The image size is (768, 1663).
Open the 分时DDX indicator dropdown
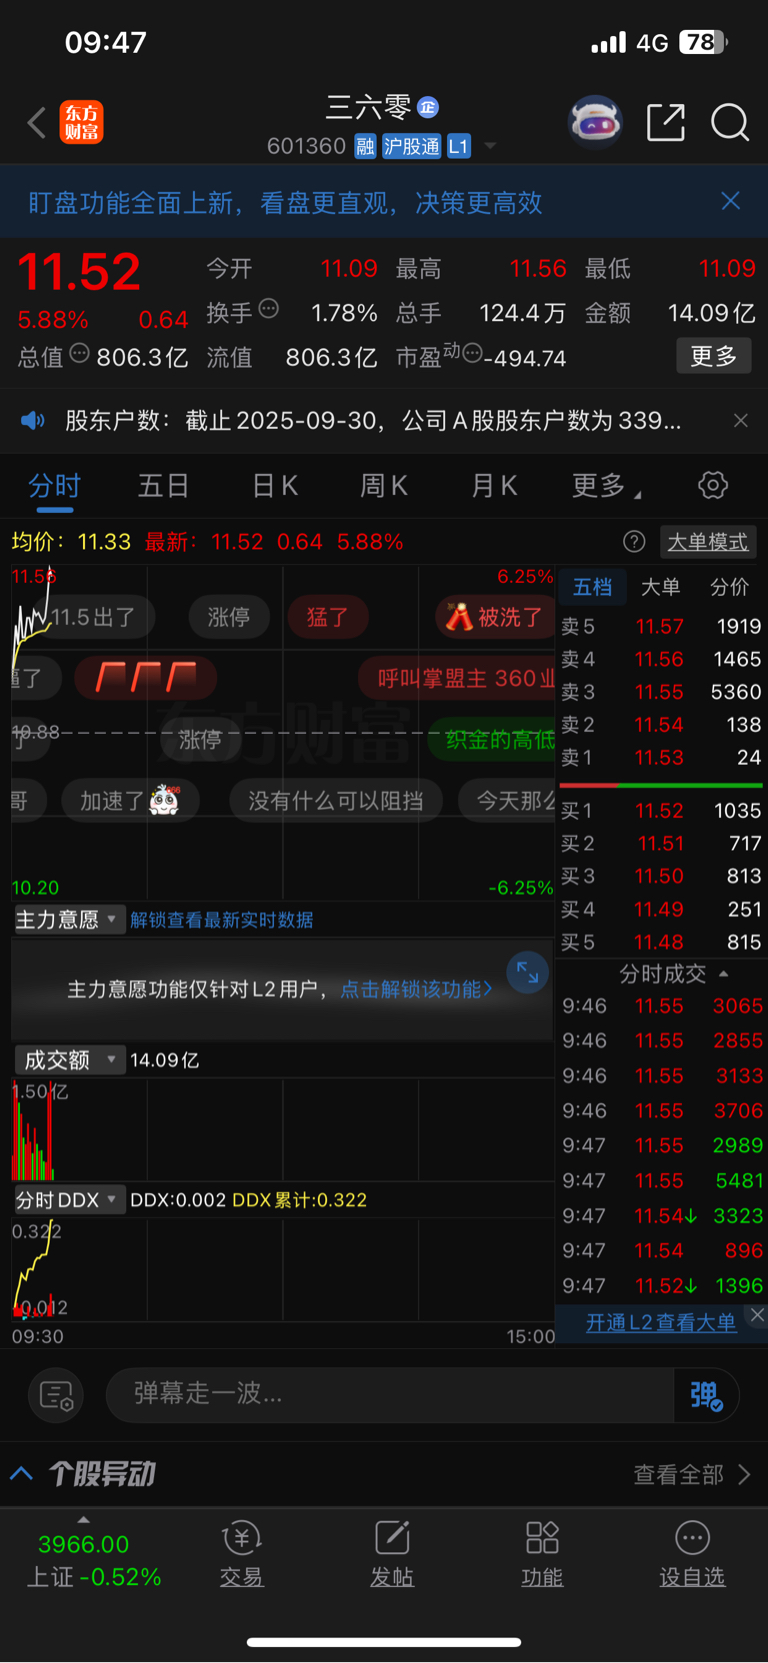pyautogui.click(x=68, y=1200)
